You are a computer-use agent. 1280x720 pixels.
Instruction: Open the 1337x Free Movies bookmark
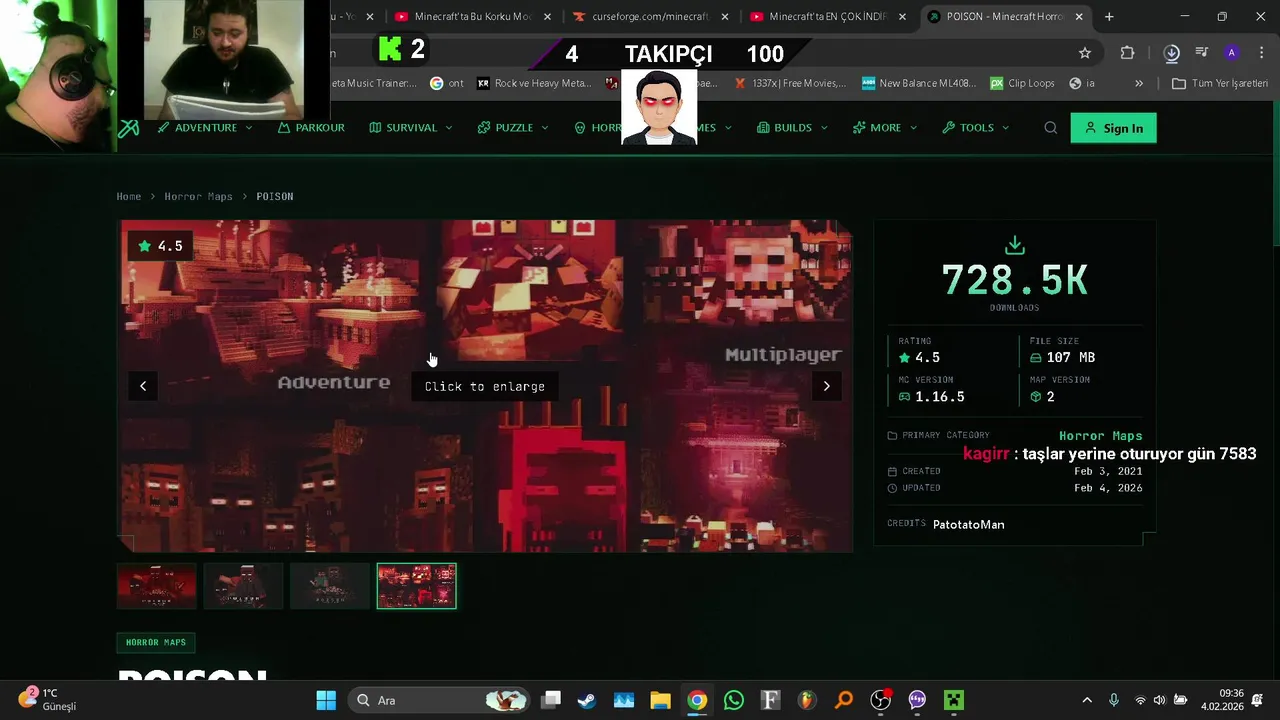tap(790, 83)
